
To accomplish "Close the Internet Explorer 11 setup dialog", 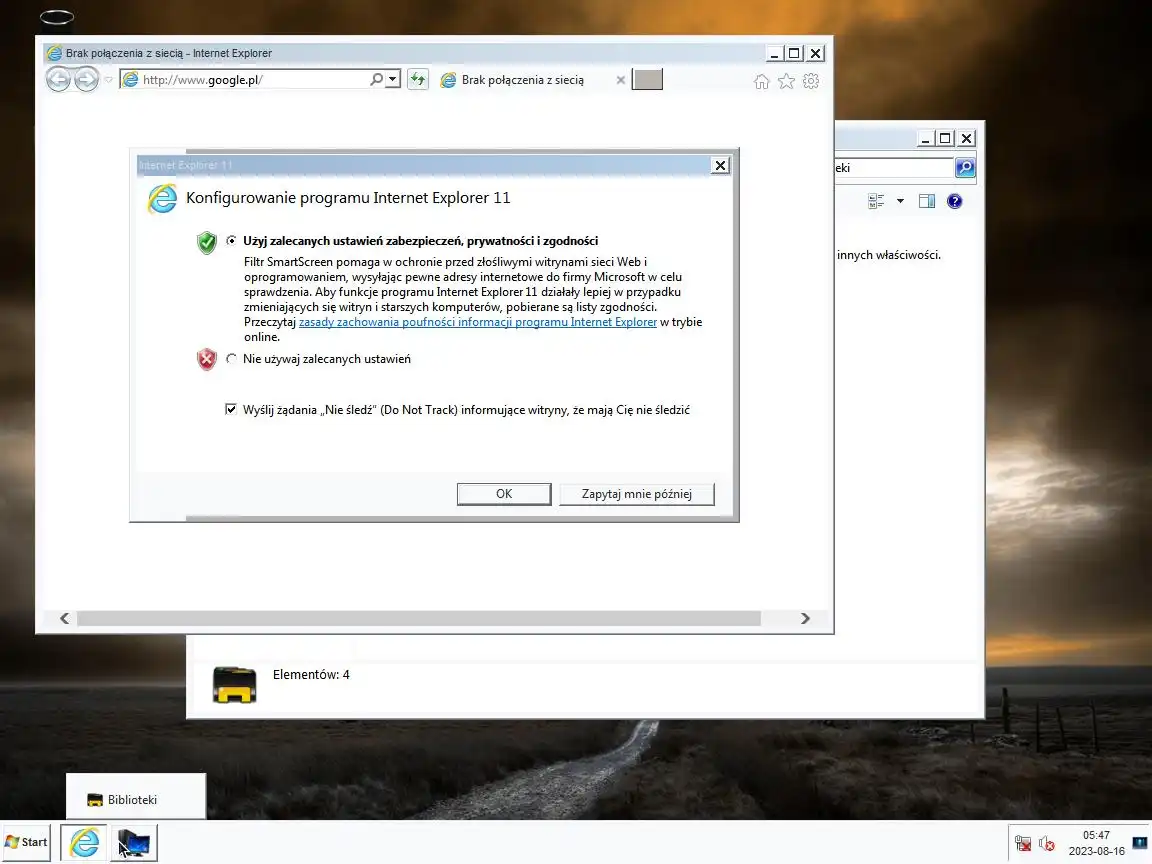I will 721,165.
